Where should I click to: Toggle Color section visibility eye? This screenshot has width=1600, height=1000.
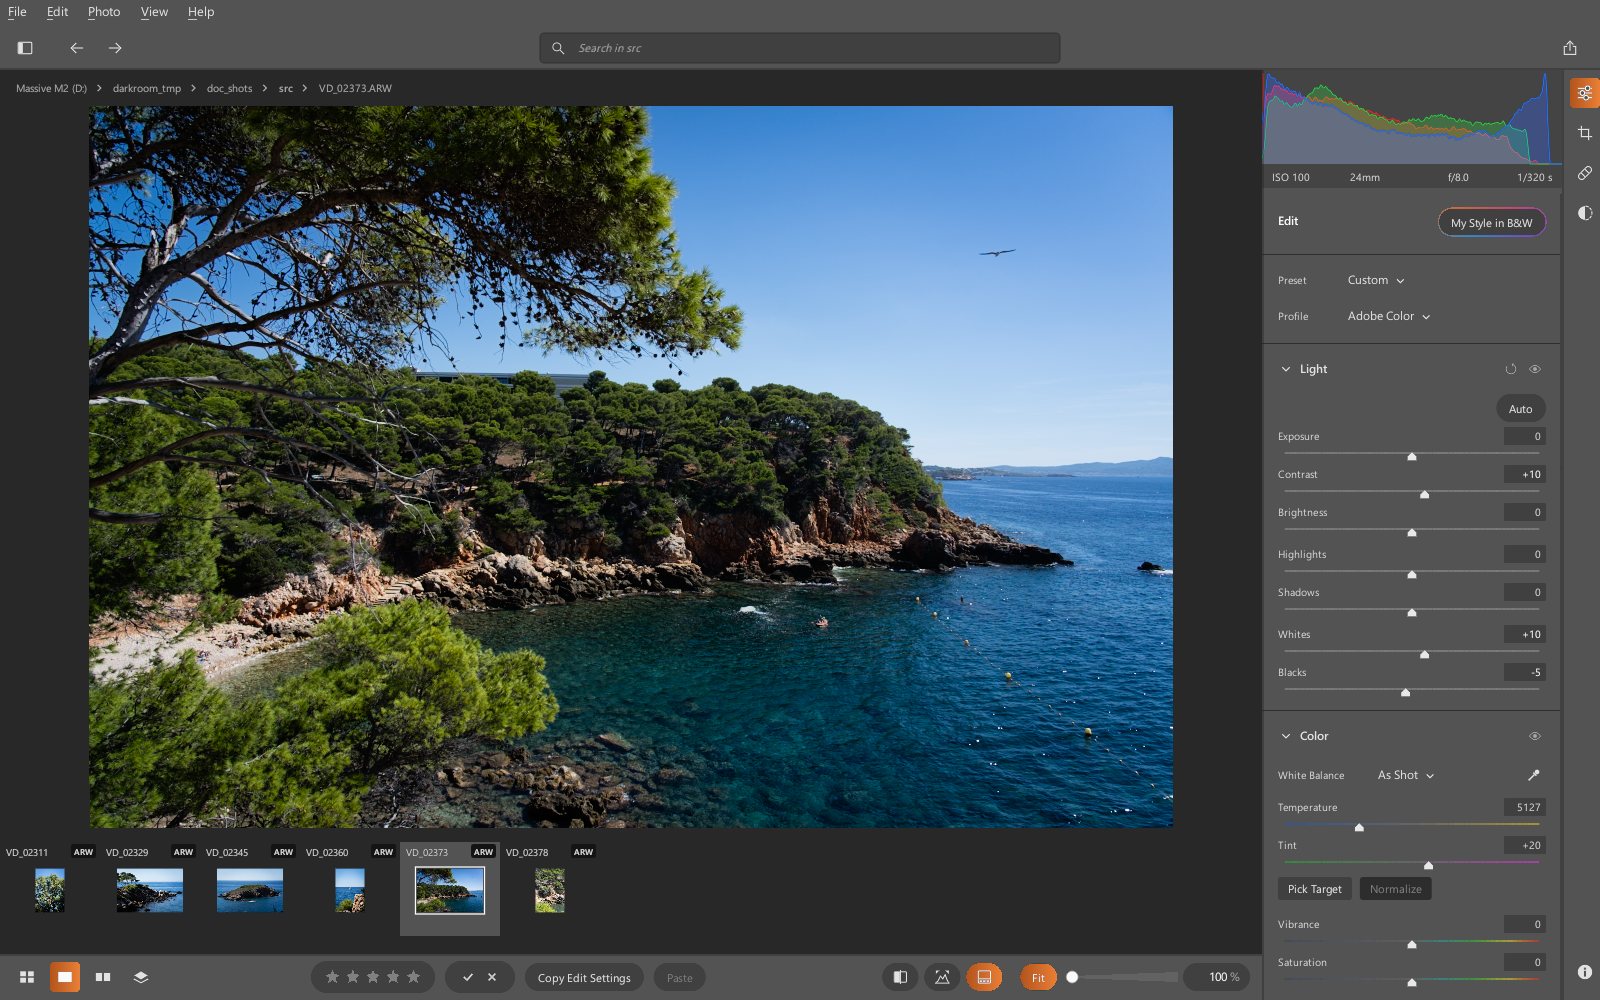(1535, 736)
